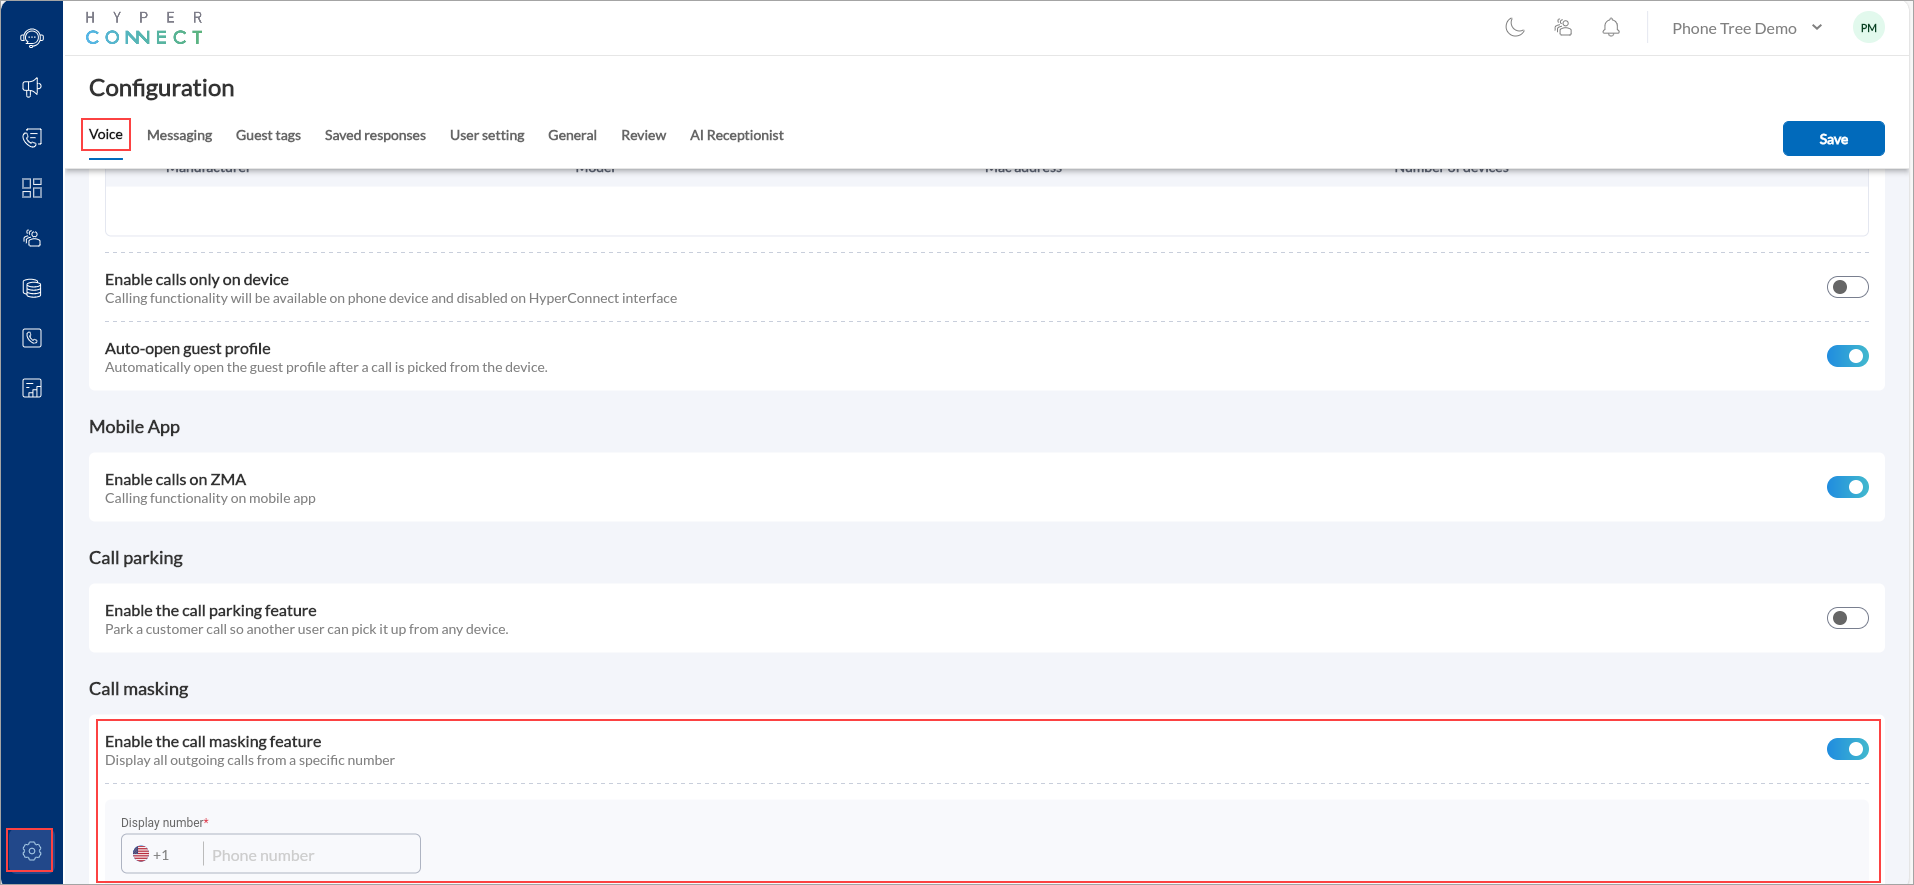Open the dashboard grid sidebar icon

(x=32, y=188)
